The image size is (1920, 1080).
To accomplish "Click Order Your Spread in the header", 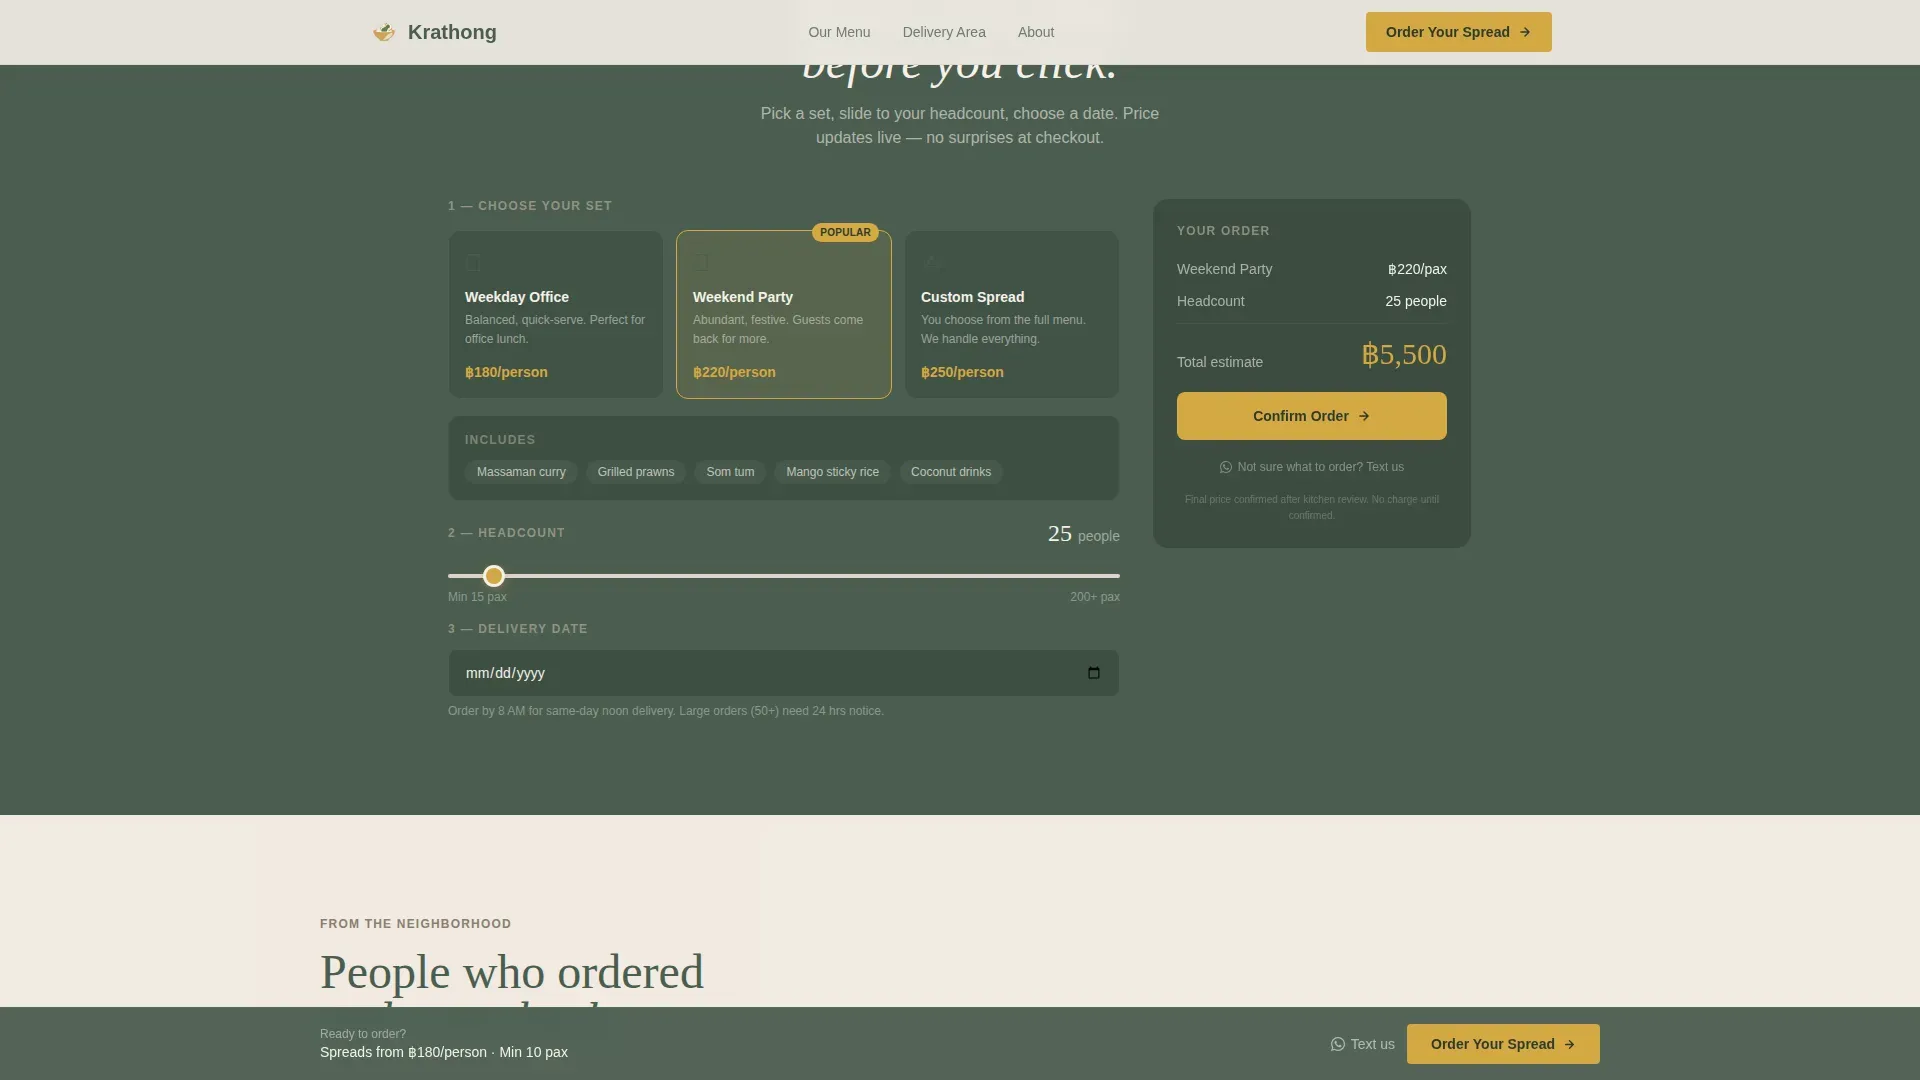I will point(1459,32).
